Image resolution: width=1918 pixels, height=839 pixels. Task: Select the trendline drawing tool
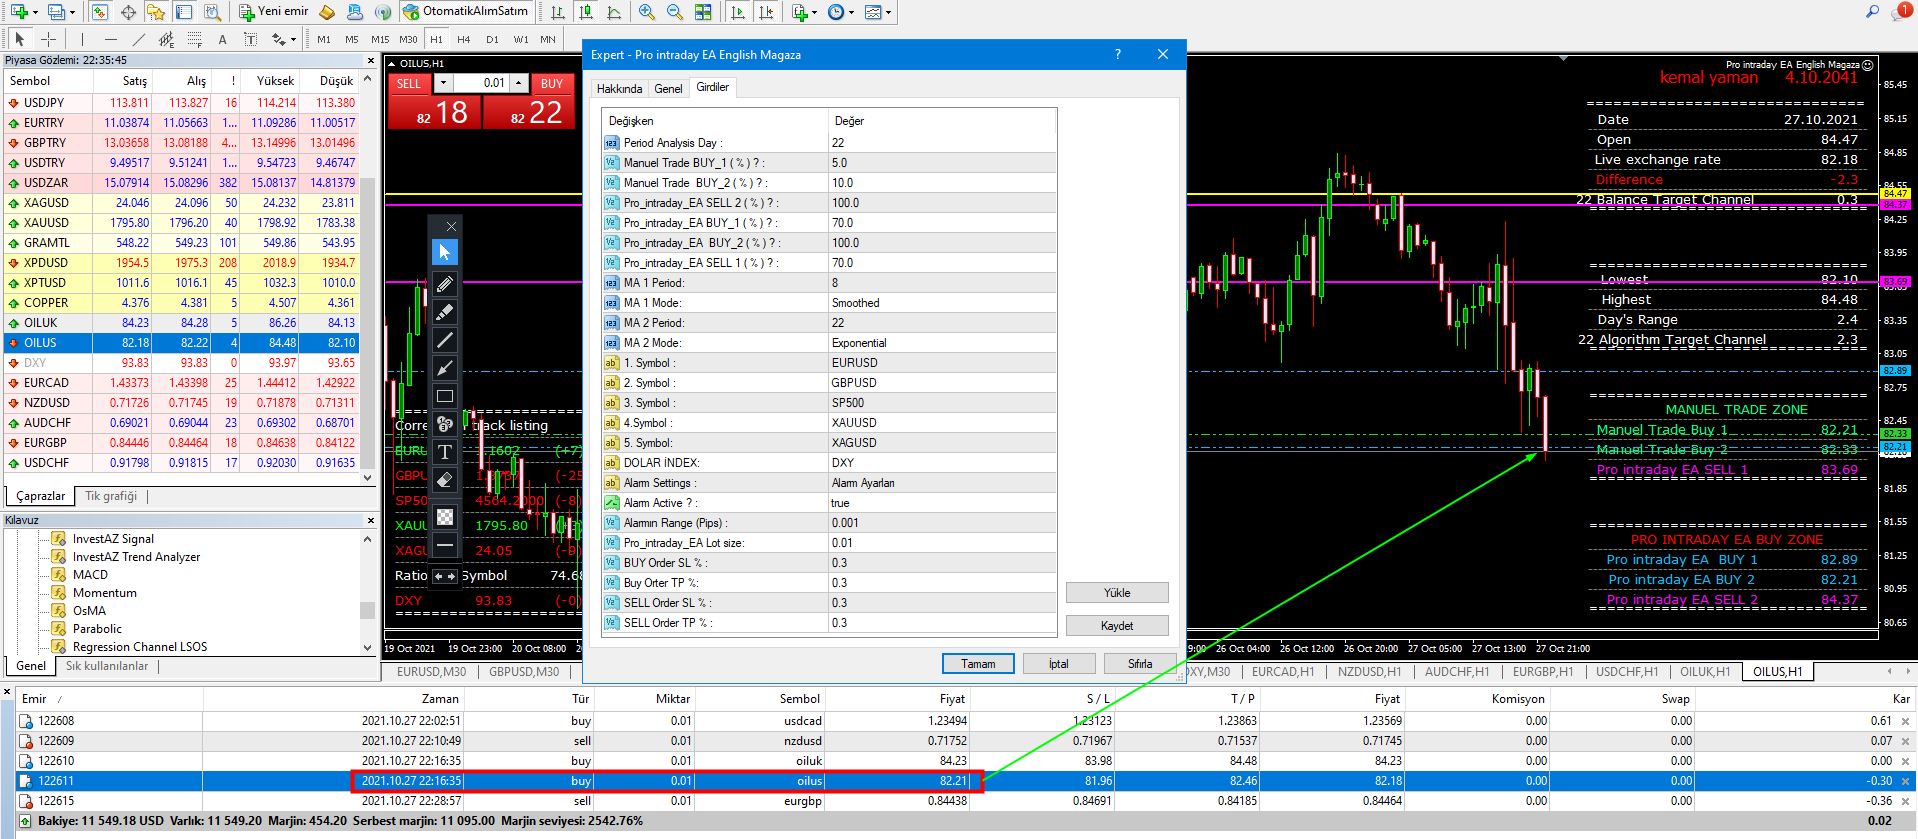coord(138,39)
